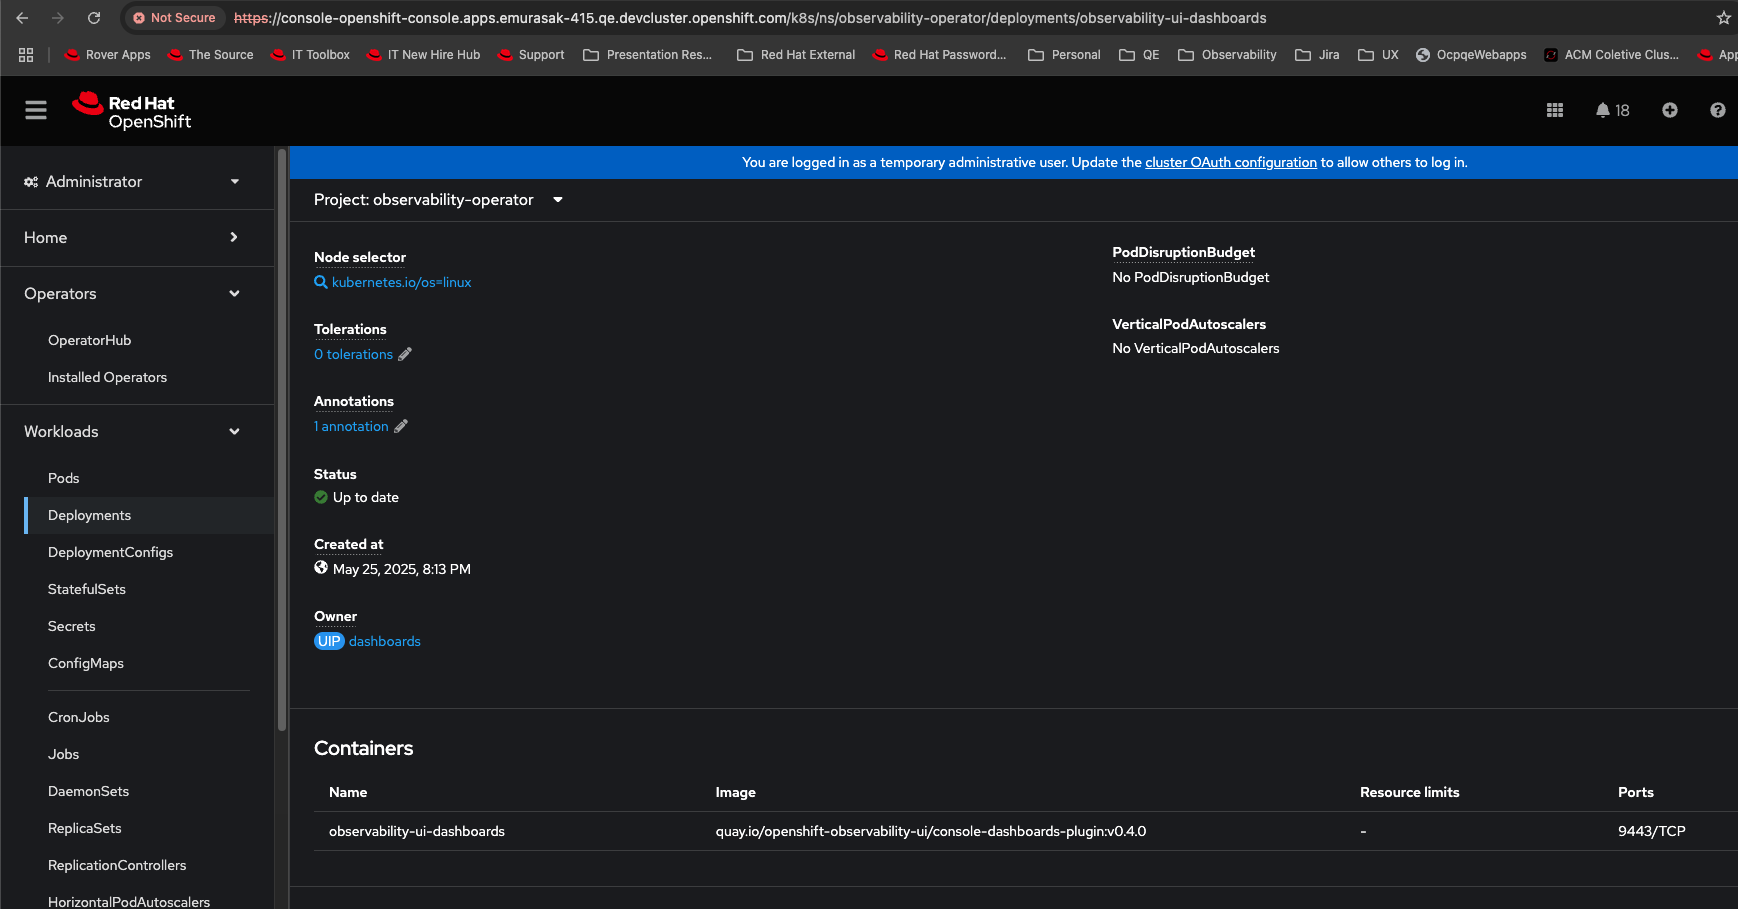Click the browser back arrow
The image size is (1738, 909).
click(x=22, y=18)
